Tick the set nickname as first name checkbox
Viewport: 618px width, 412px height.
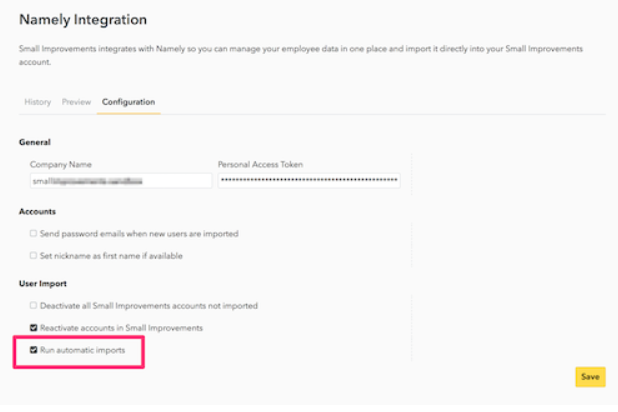(33, 256)
